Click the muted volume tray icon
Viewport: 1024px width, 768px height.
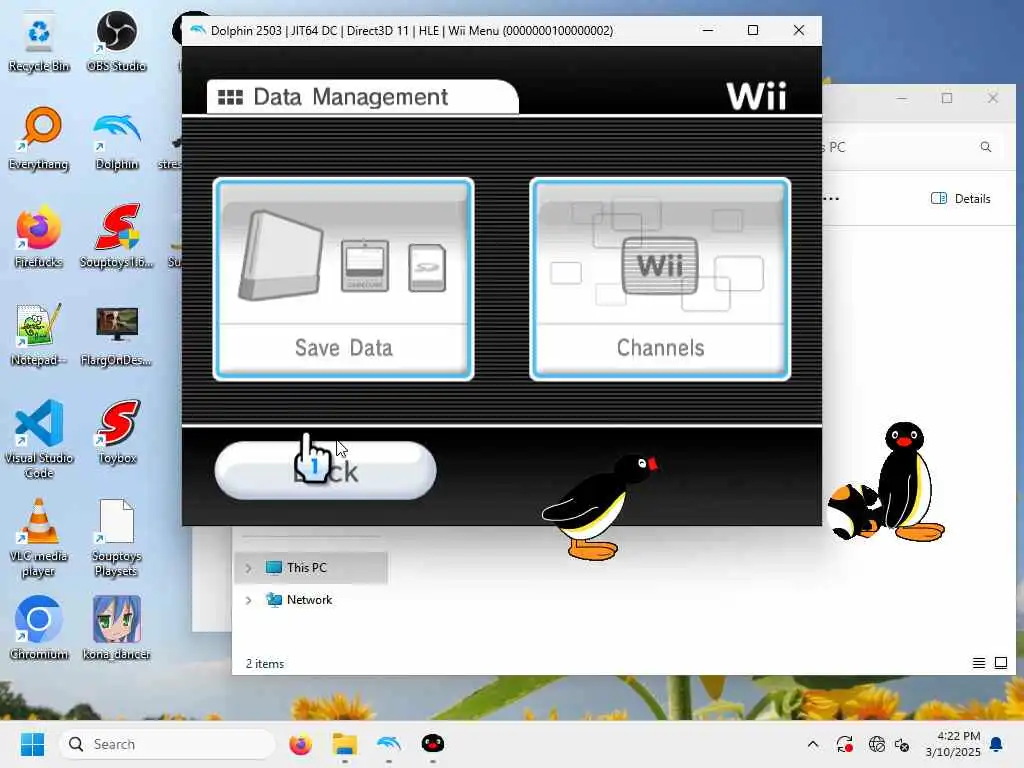(x=903, y=744)
